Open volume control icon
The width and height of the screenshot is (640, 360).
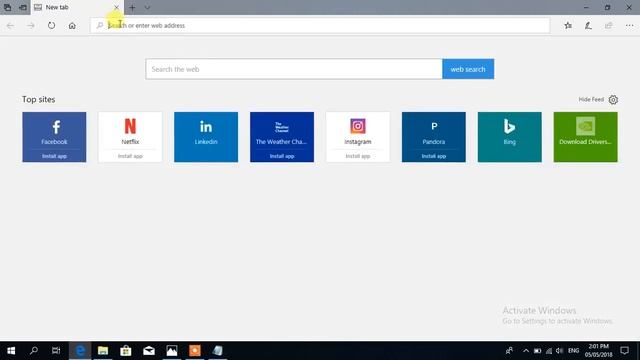click(560, 351)
